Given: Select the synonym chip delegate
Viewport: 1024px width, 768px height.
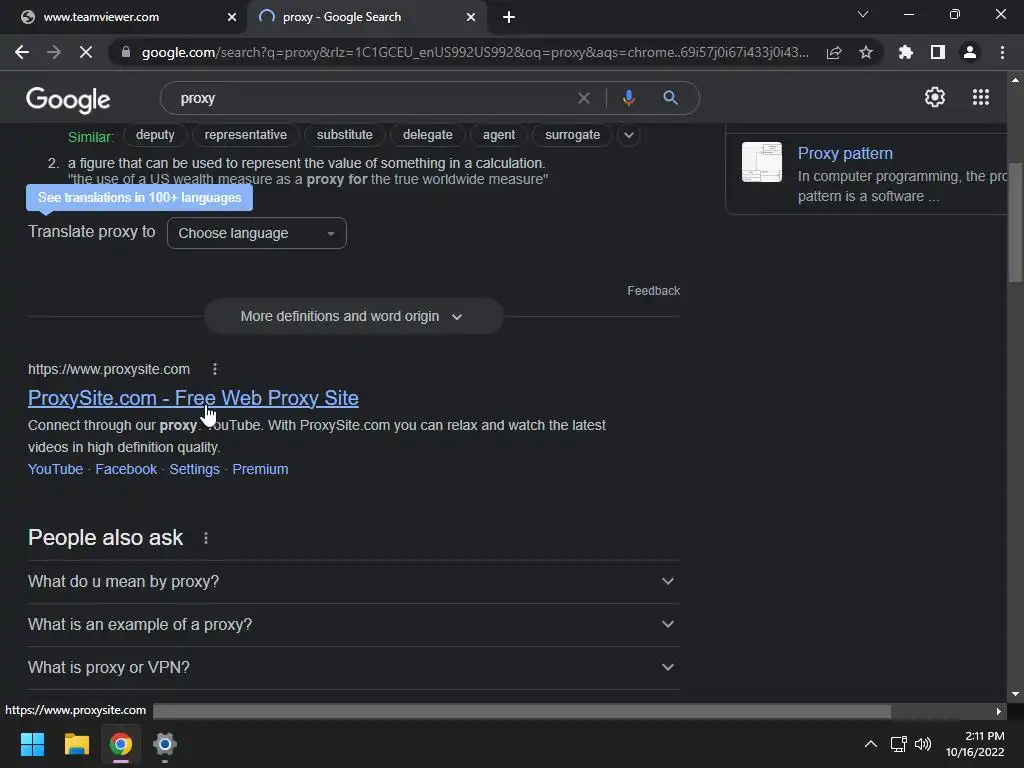Looking at the screenshot, I should pos(428,135).
